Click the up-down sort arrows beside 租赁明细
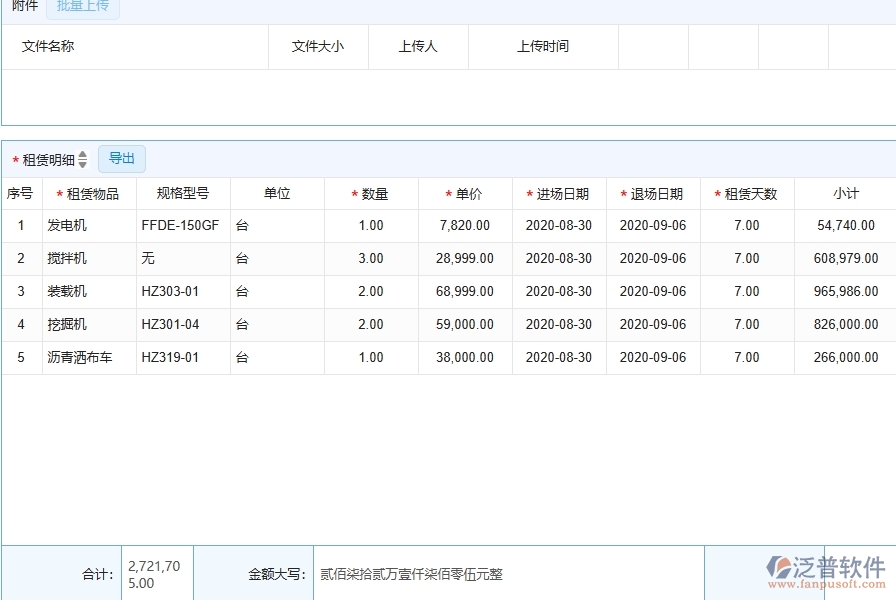 pos(82,158)
